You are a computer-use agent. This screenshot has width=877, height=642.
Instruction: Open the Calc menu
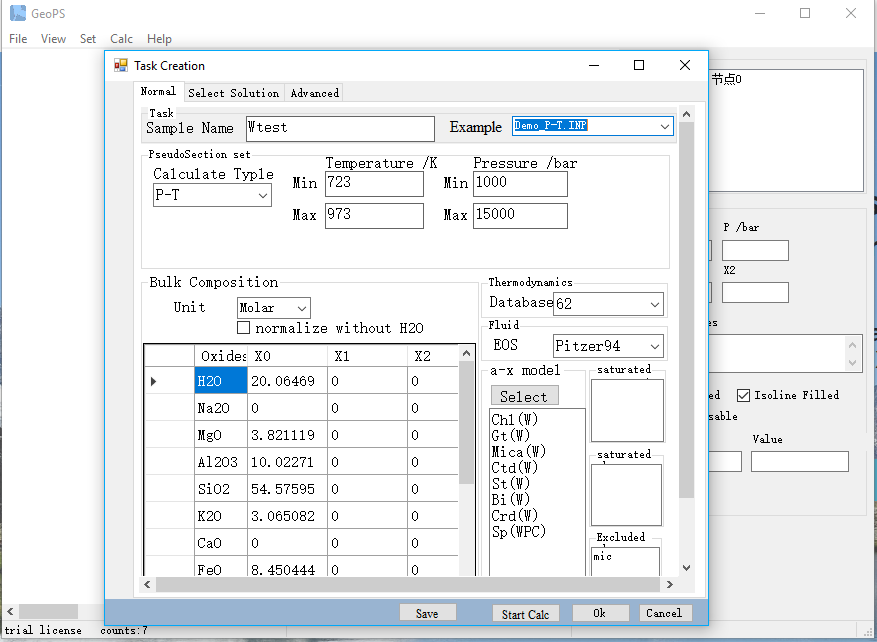pos(121,39)
